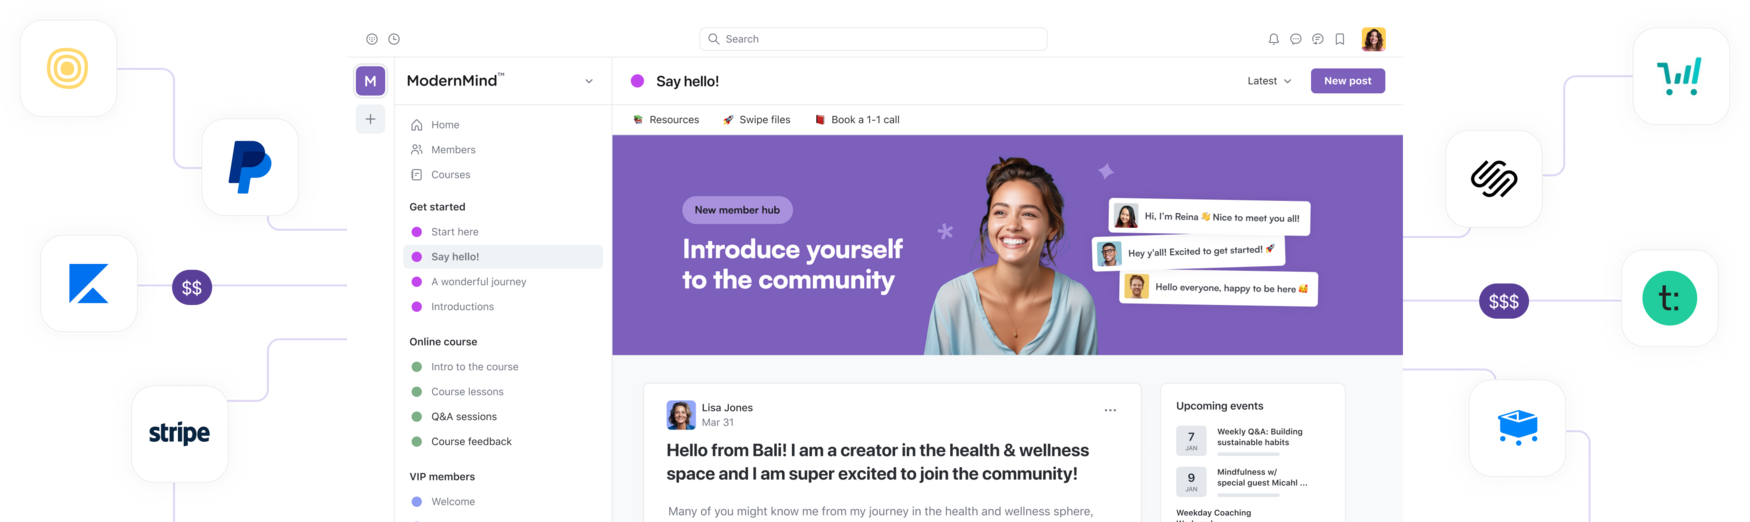
Task: Click the clock icon at top left
Action: (x=394, y=39)
